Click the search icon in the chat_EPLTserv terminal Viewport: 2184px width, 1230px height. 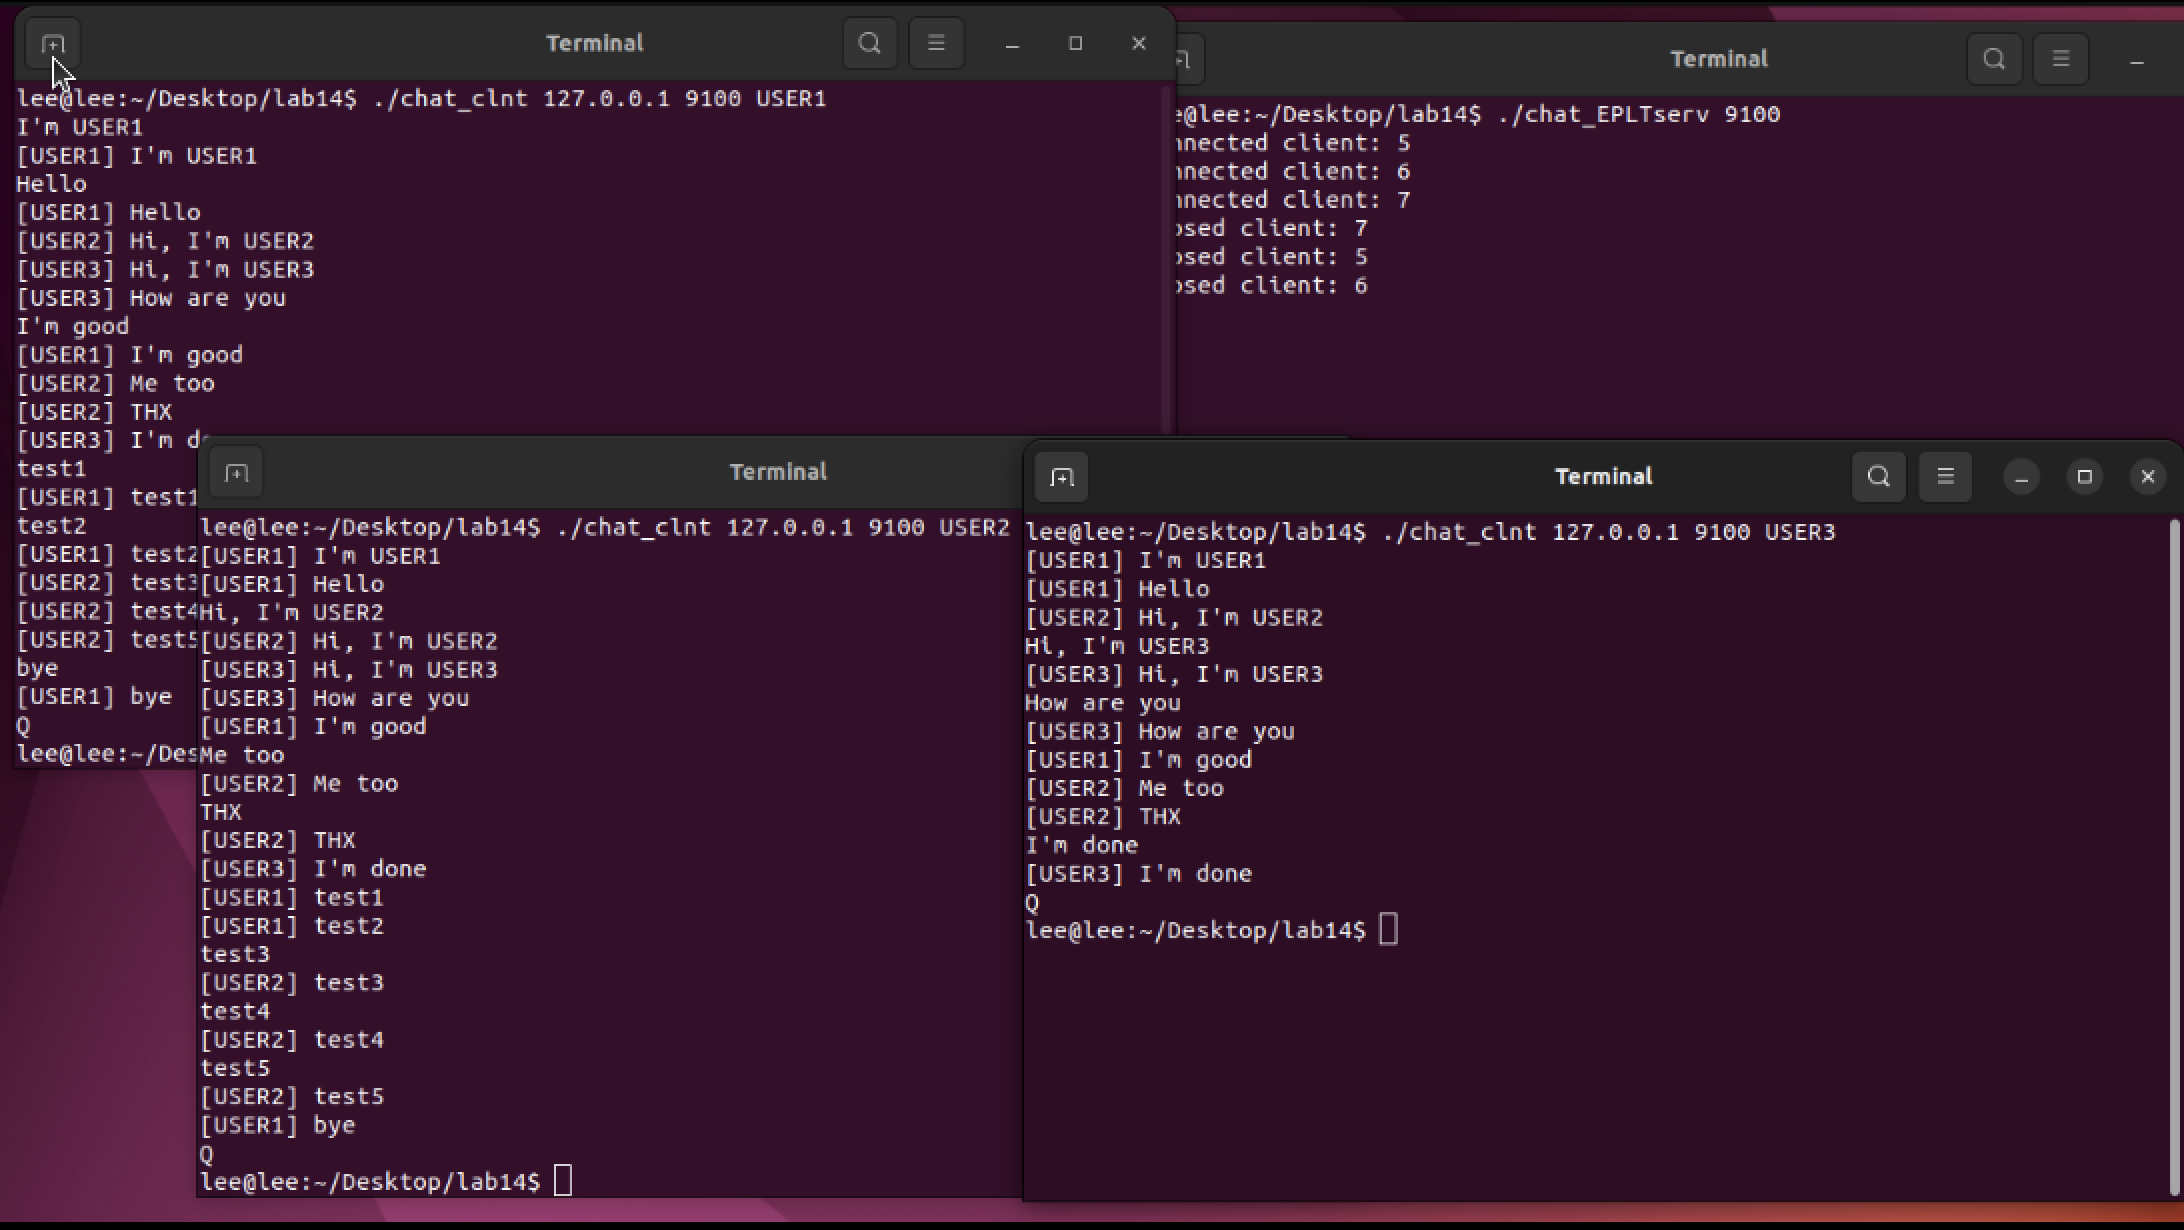click(x=1994, y=59)
